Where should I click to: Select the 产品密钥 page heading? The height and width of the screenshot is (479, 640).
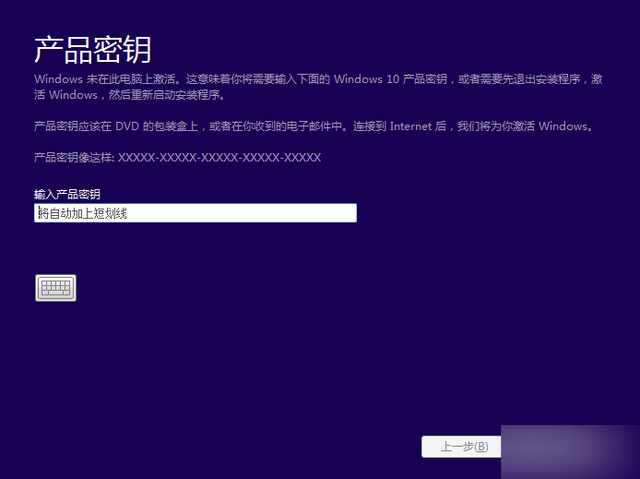coord(93,50)
